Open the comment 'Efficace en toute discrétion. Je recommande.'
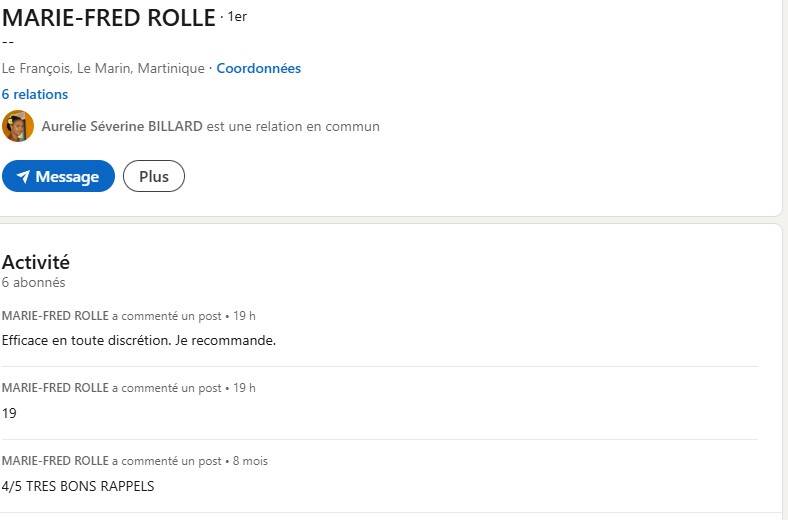 (139, 341)
